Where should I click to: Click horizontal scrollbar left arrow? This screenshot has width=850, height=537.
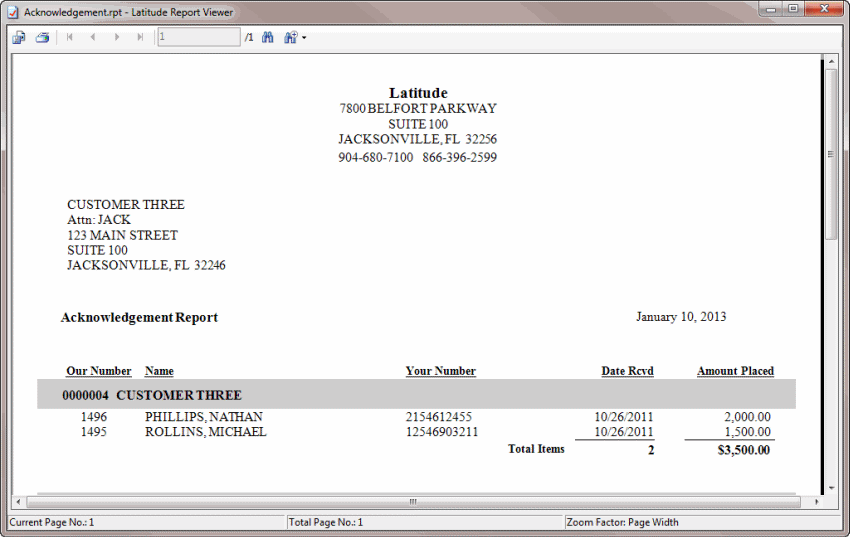18,502
